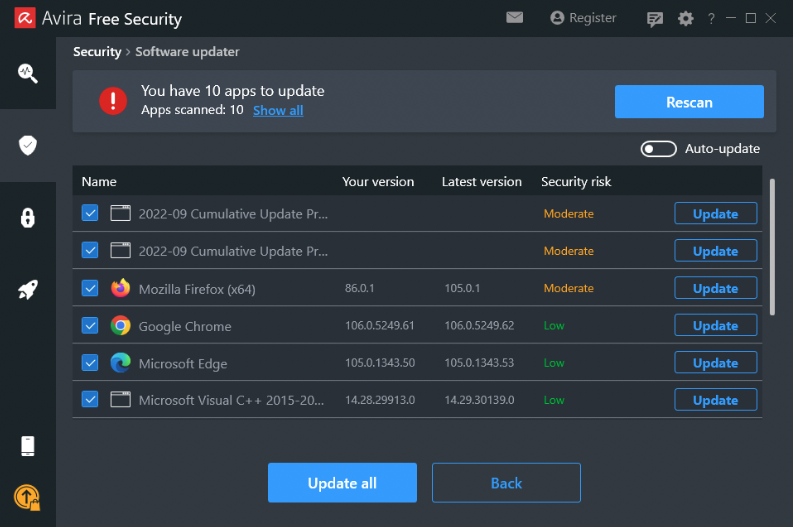793x527 pixels.
Task: Click the Show all link
Action: point(278,110)
